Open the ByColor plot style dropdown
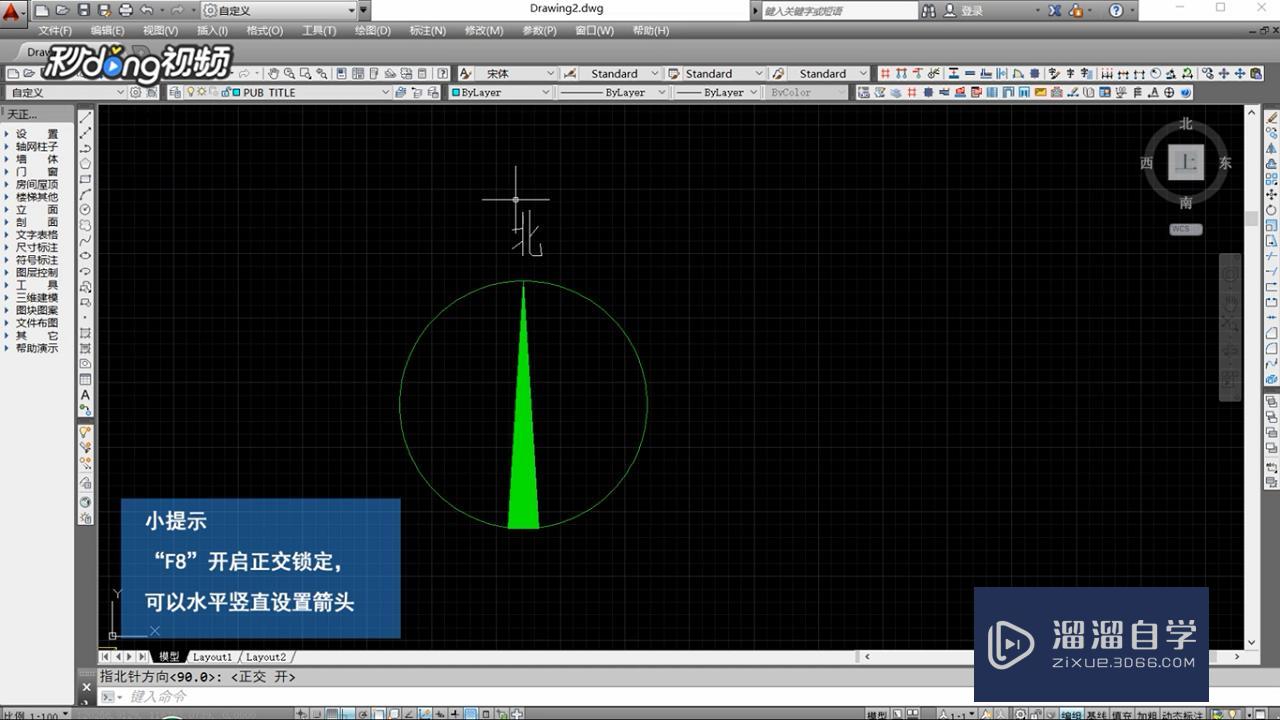 click(807, 92)
